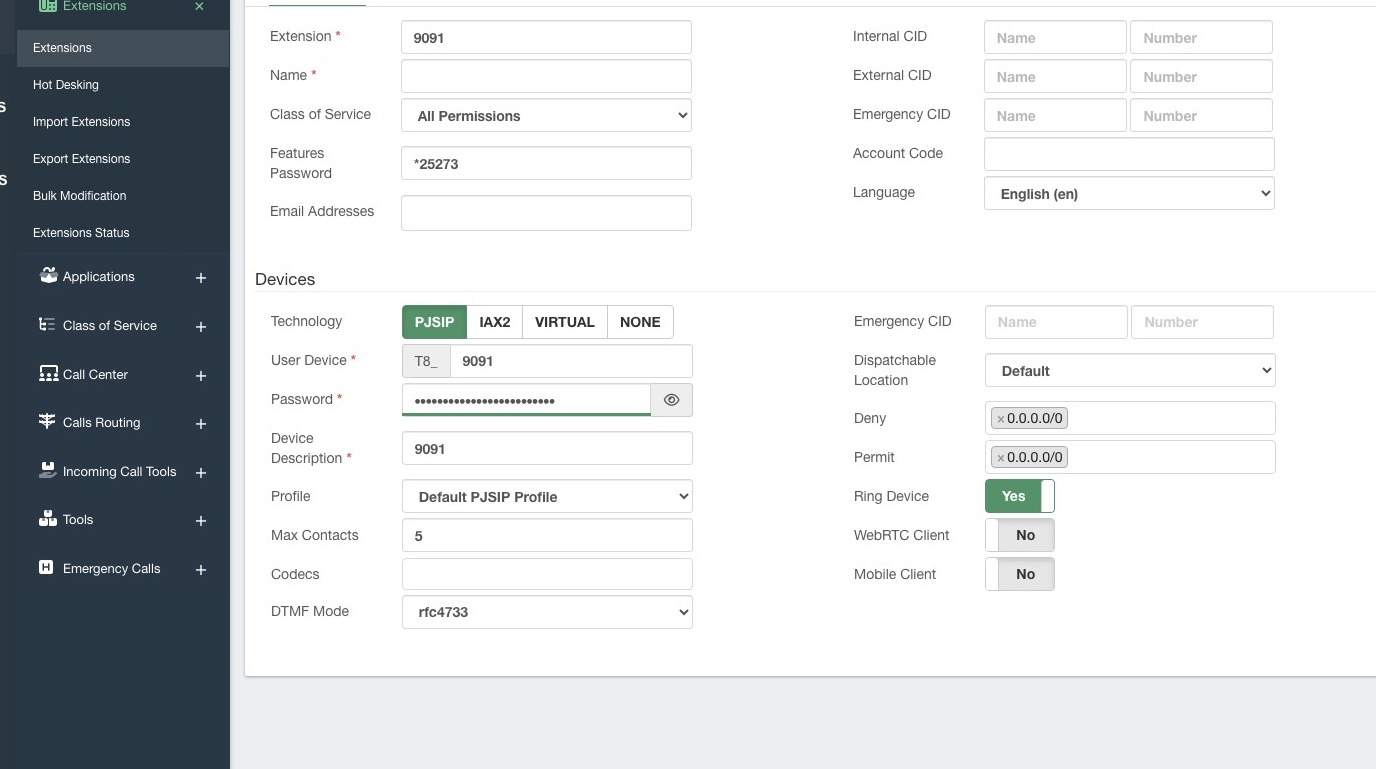Screen dimensions: 1376x769
Task: Enable the Mobile Client toggle
Action: pos(1019,574)
